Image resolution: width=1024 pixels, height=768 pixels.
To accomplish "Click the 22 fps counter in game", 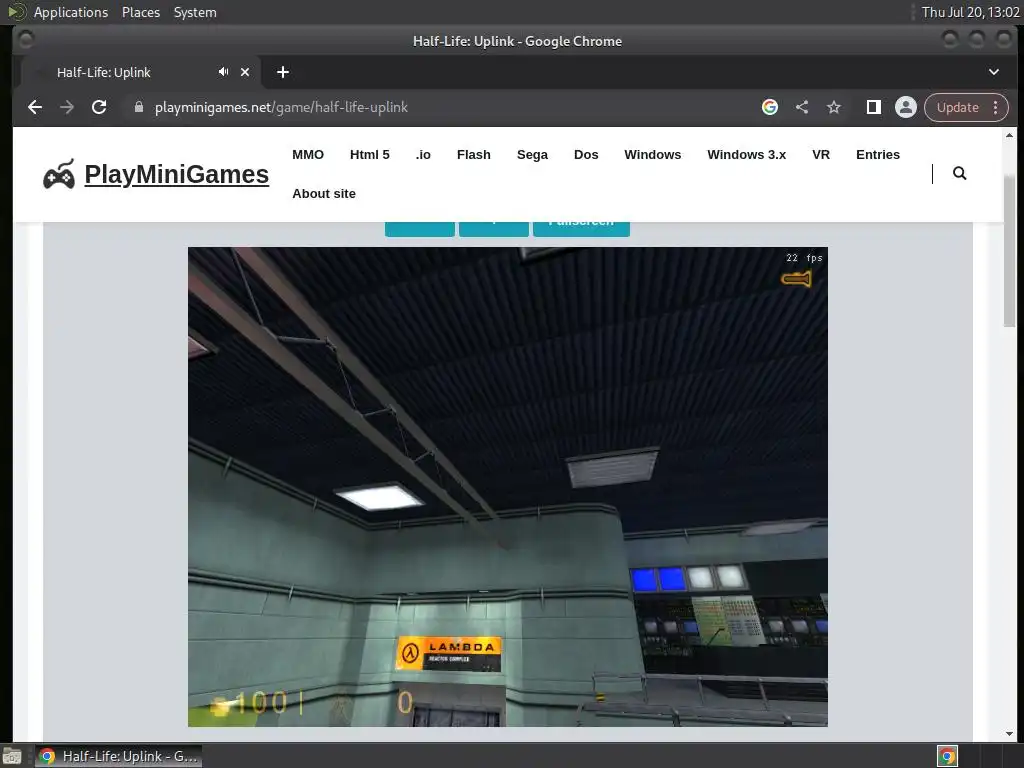I will [x=804, y=258].
